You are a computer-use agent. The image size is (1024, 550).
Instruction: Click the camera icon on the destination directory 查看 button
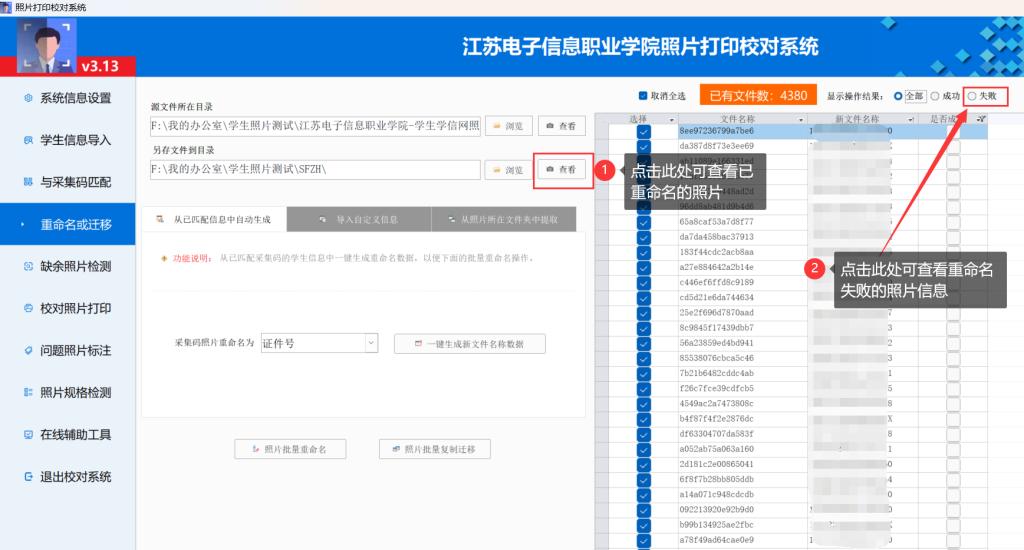(x=550, y=169)
